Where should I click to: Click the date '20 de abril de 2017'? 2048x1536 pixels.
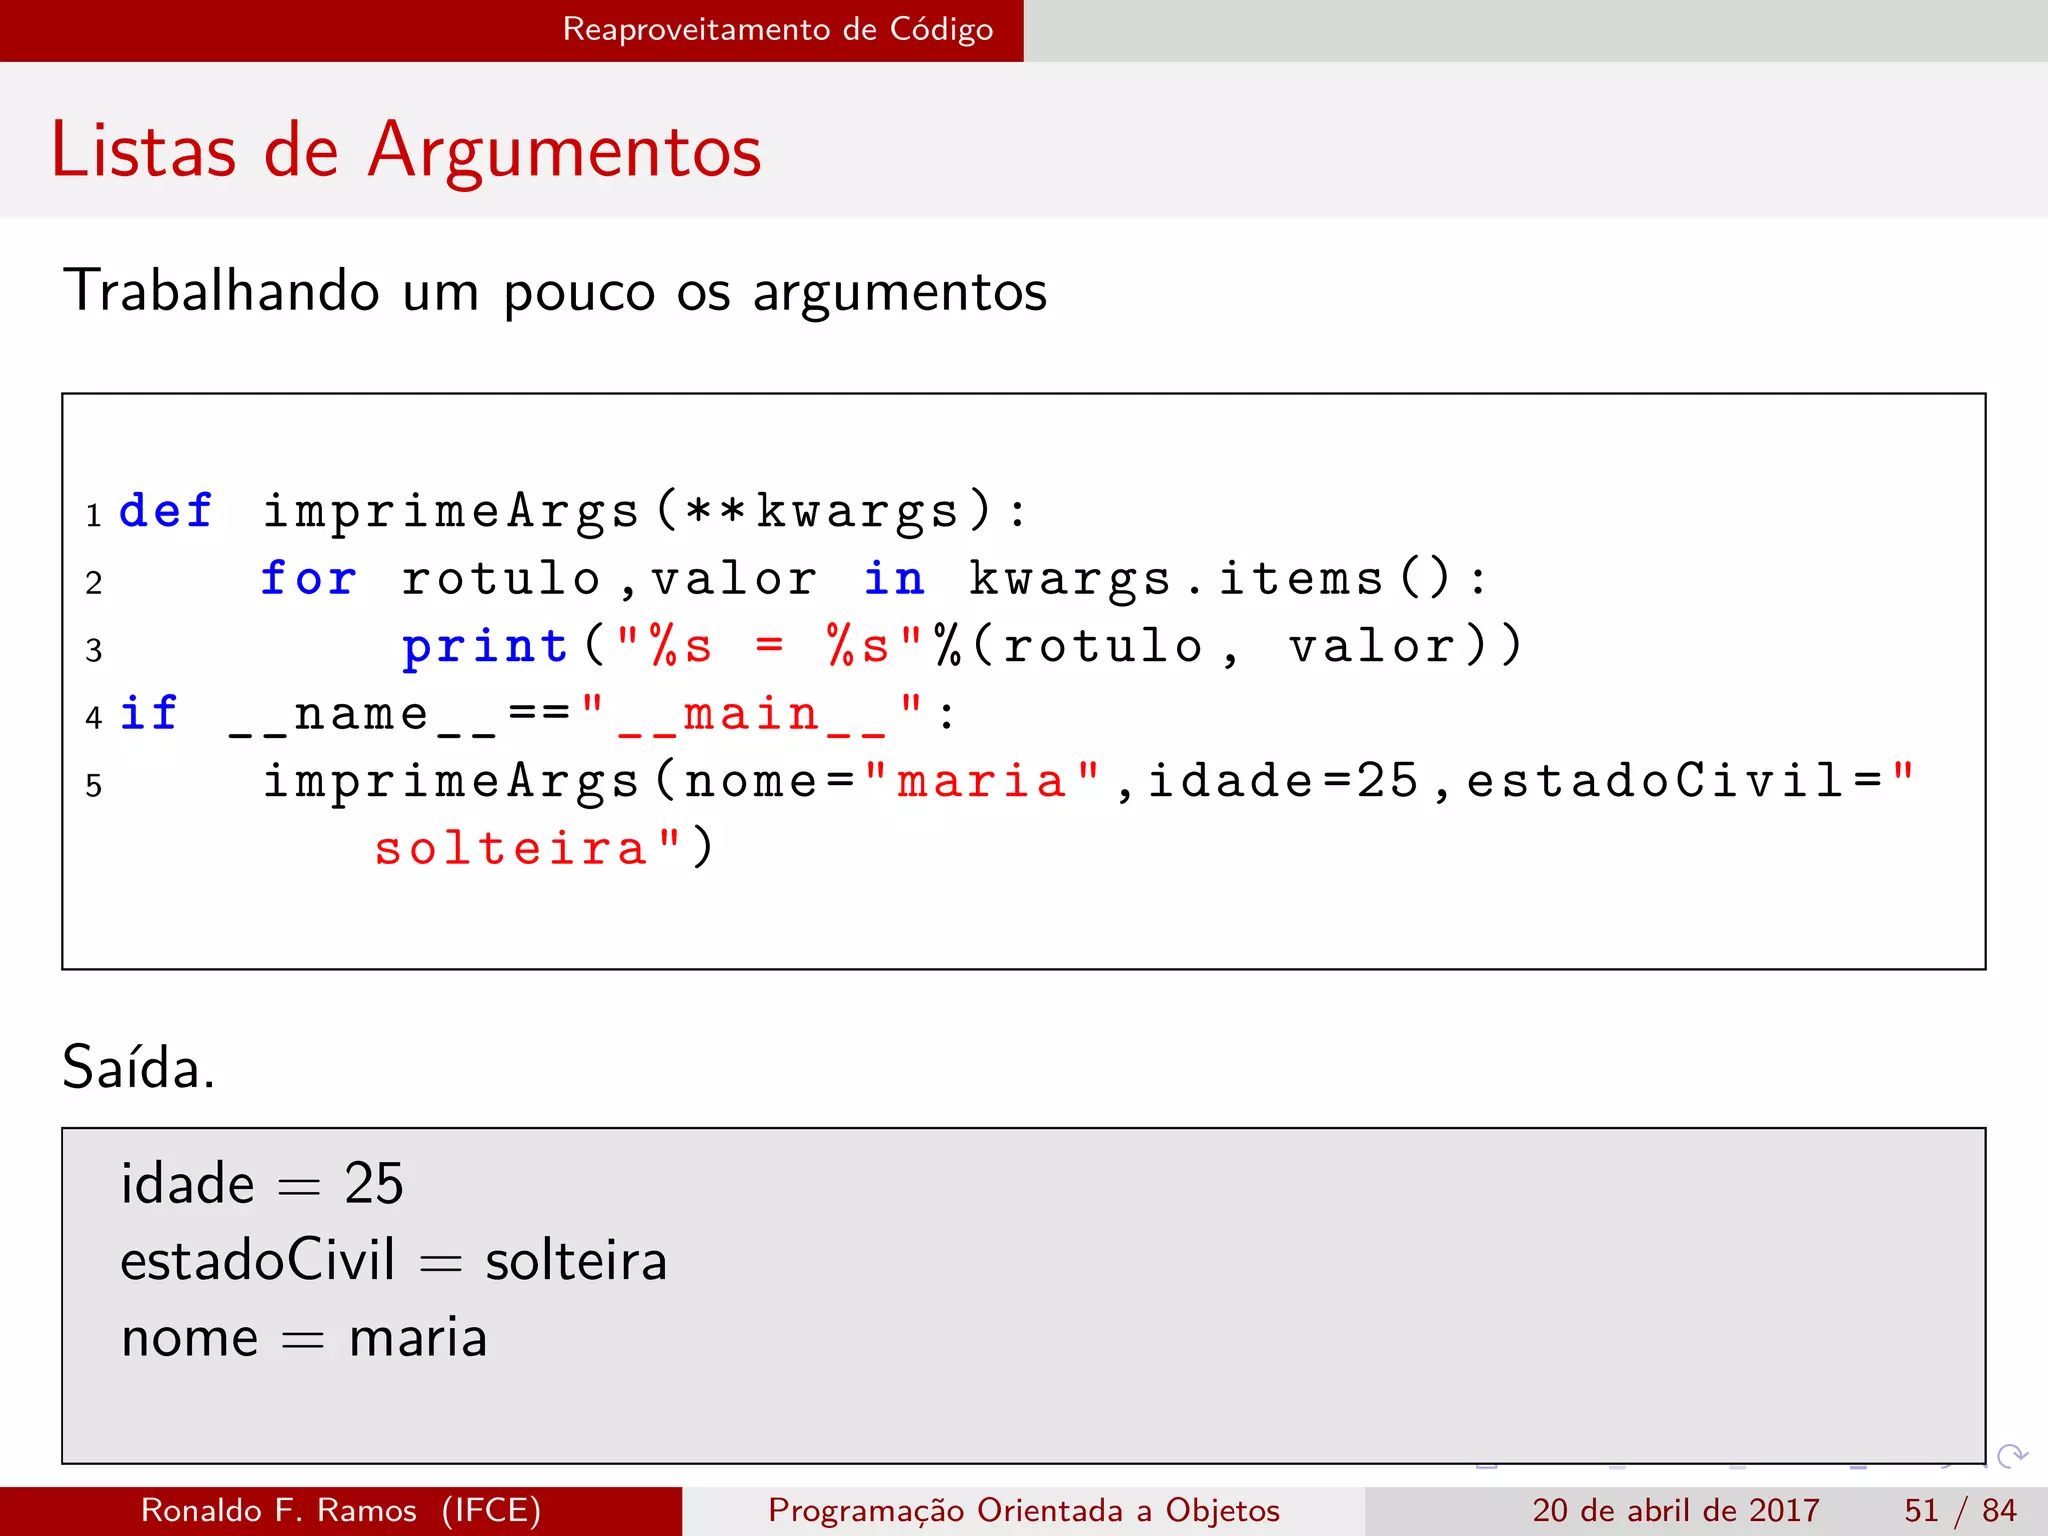tap(1675, 1510)
